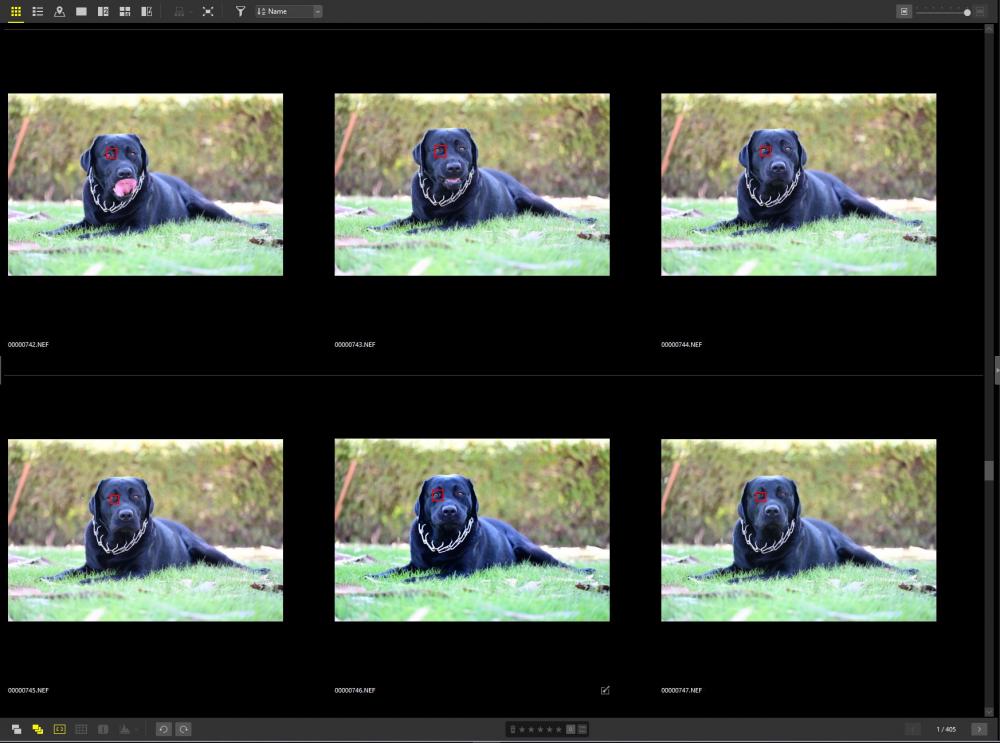Click the rating stars bar

547,729
